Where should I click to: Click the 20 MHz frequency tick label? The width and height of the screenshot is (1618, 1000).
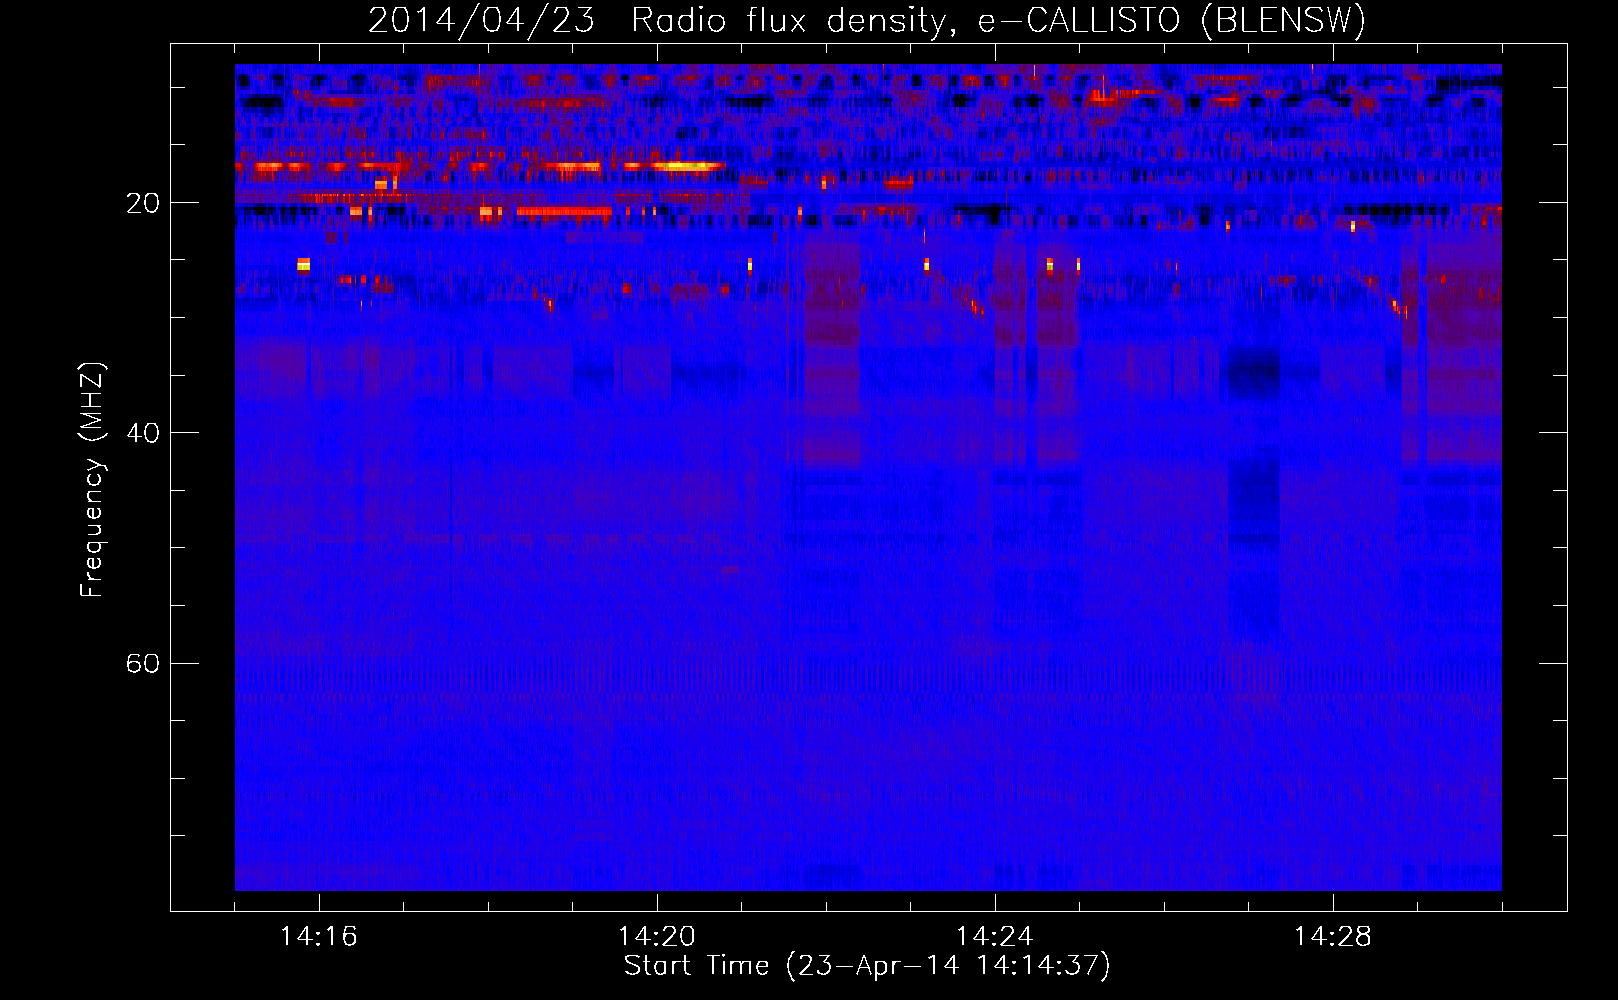pos(143,203)
